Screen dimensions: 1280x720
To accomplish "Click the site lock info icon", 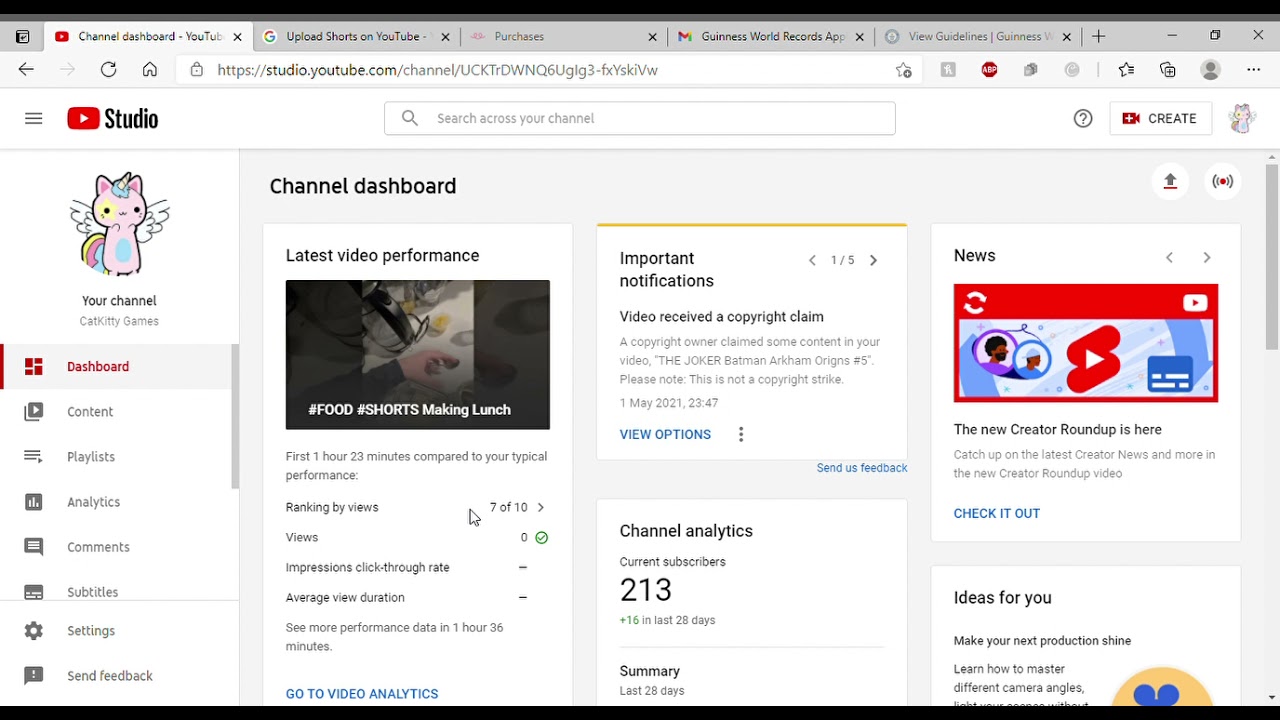I will [x=196, y=69].
